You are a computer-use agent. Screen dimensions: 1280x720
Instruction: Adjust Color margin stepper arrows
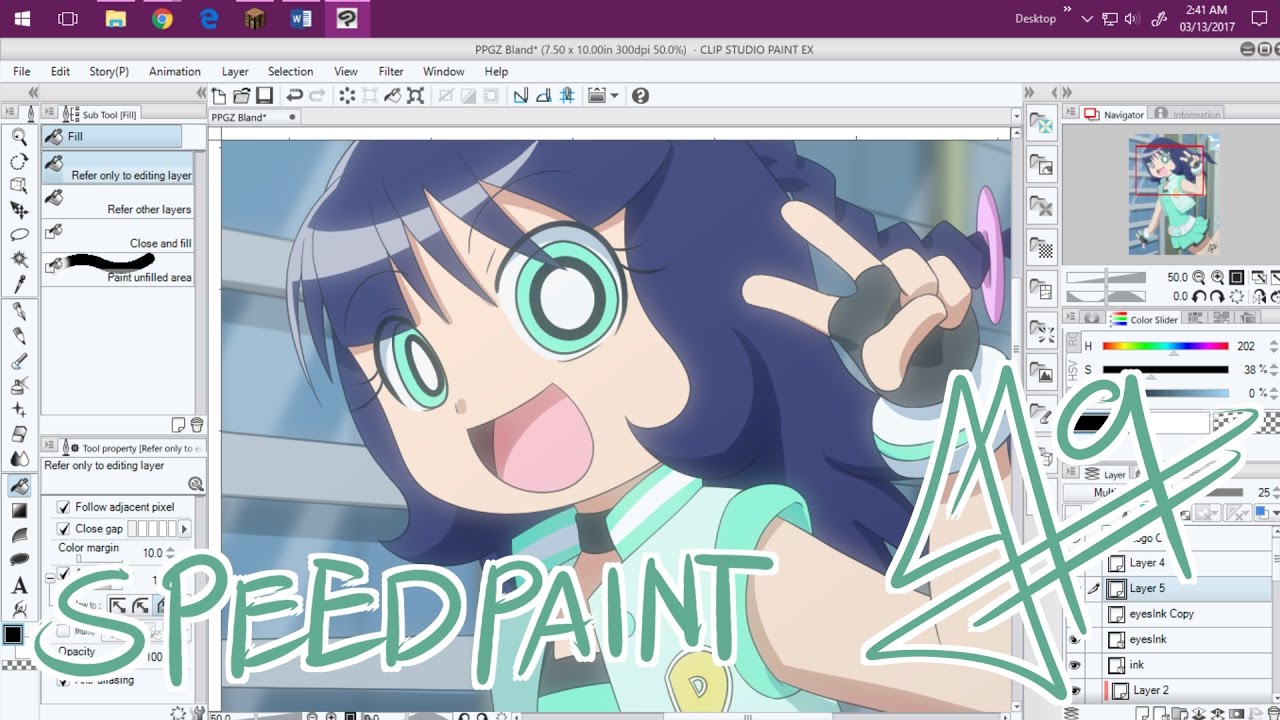coord(170,553)
